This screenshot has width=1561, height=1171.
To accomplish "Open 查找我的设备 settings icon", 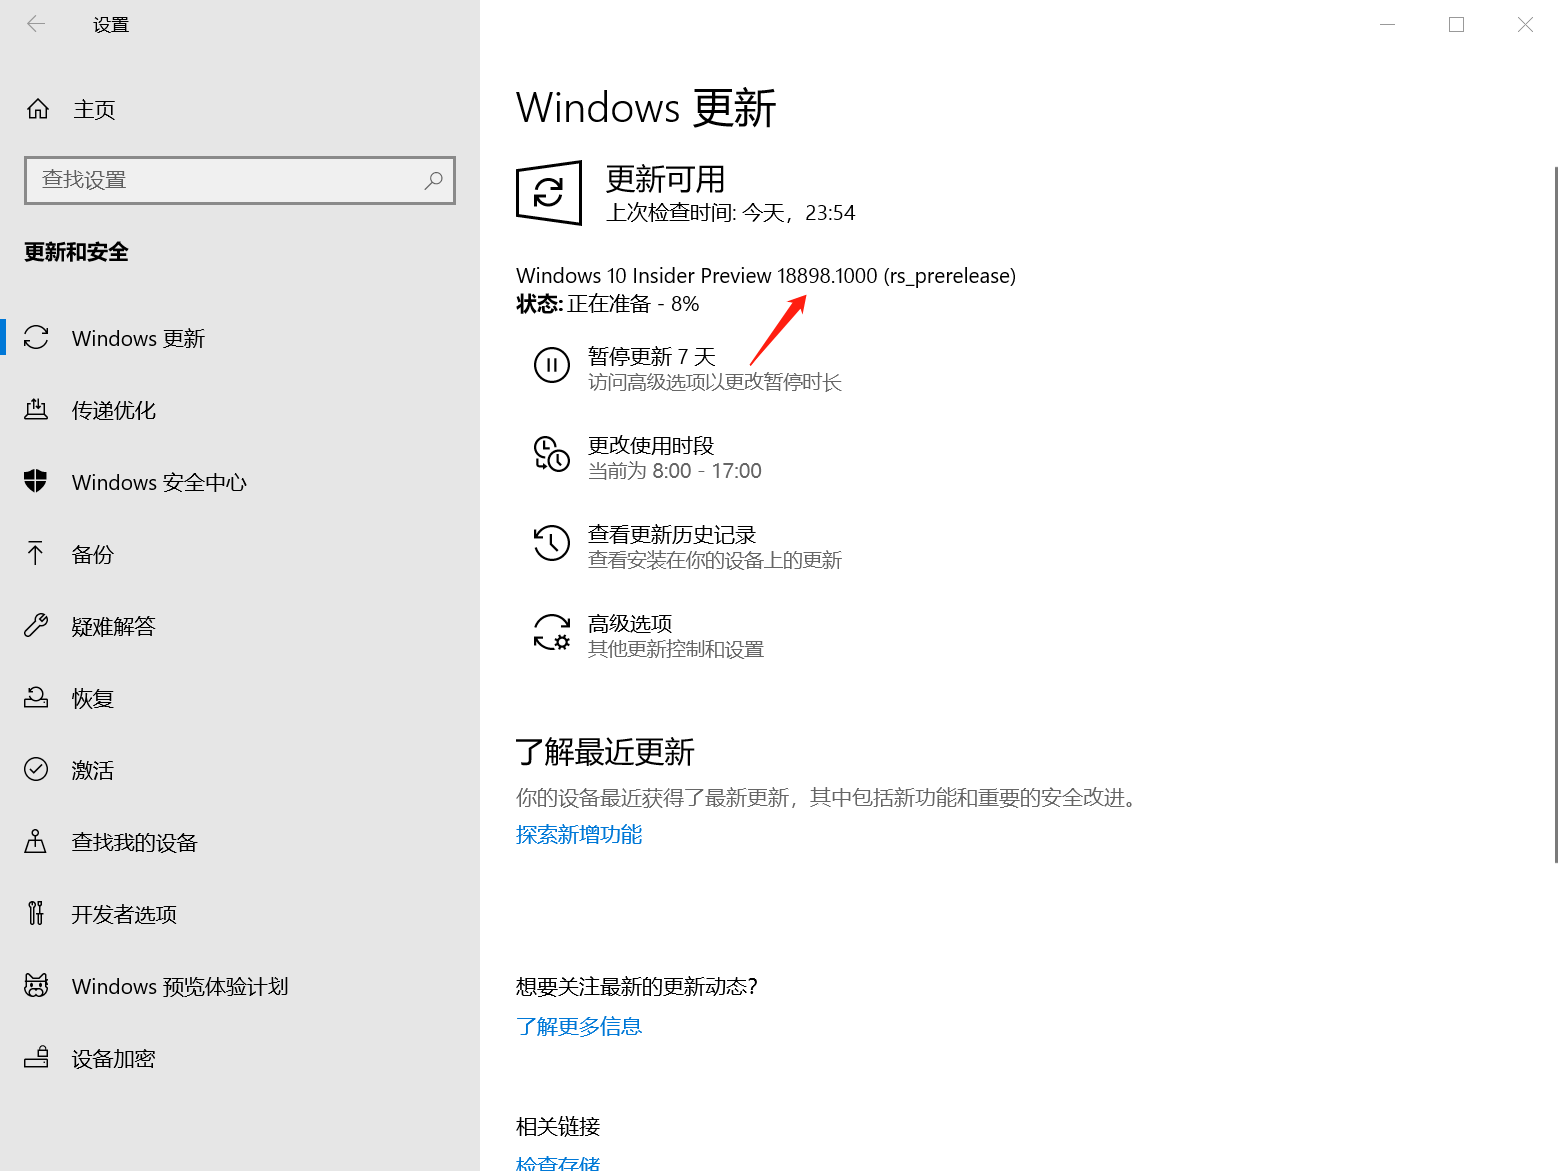I will point(36,842).
